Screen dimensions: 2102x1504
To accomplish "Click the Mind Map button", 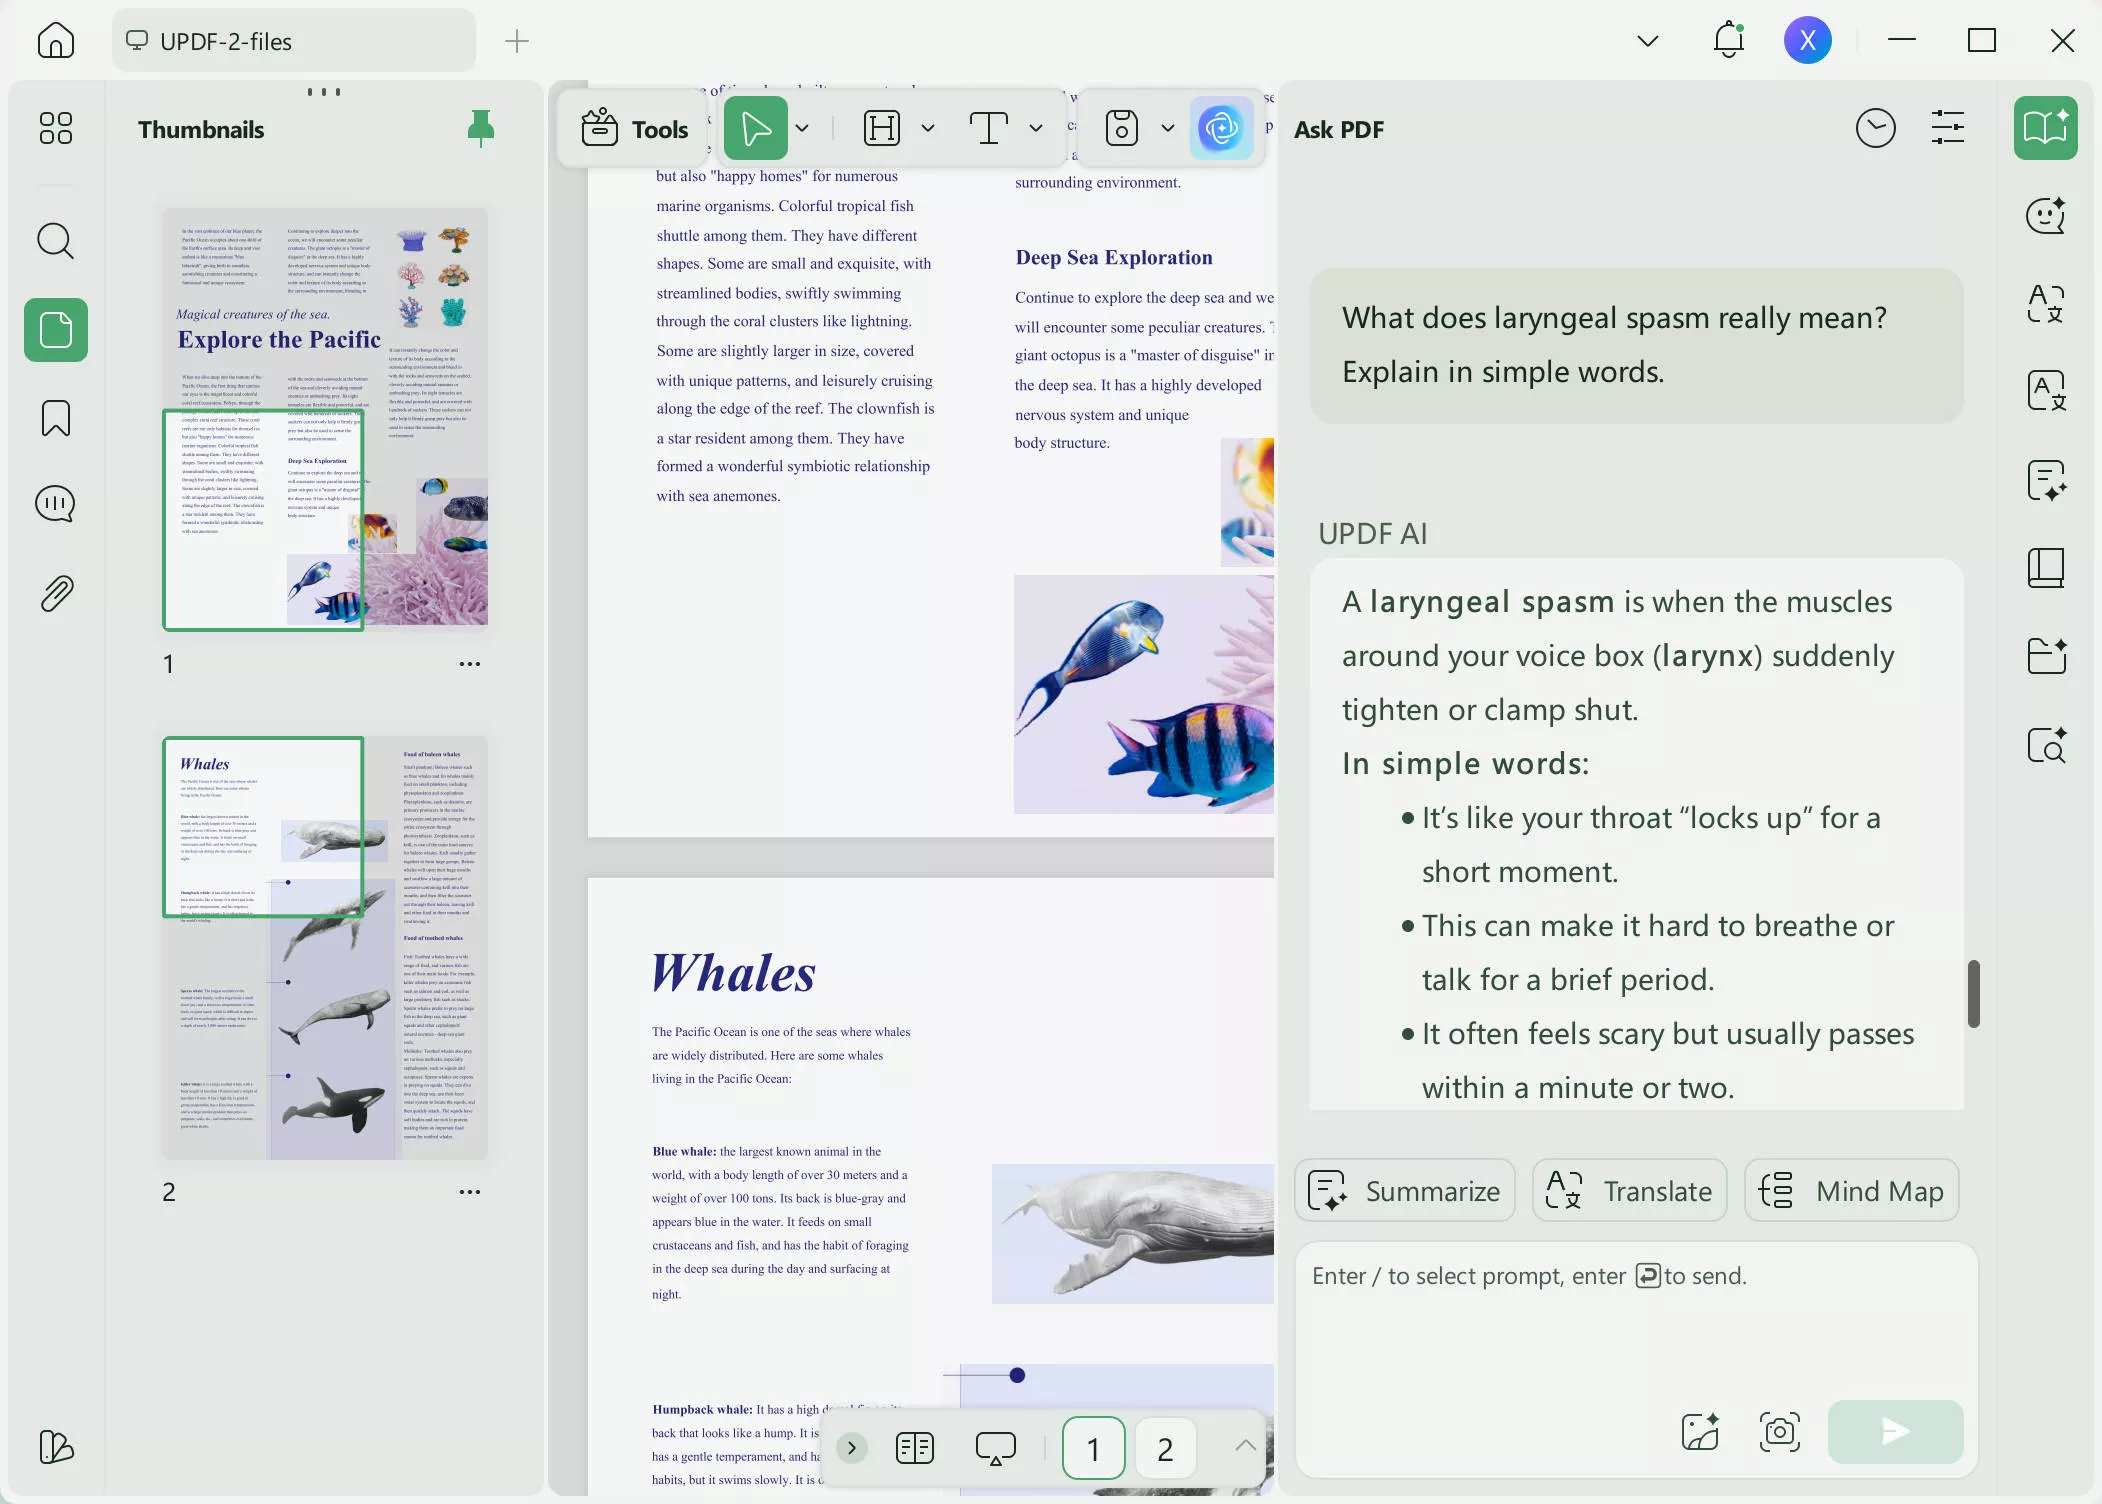I will point(1851,1191).
